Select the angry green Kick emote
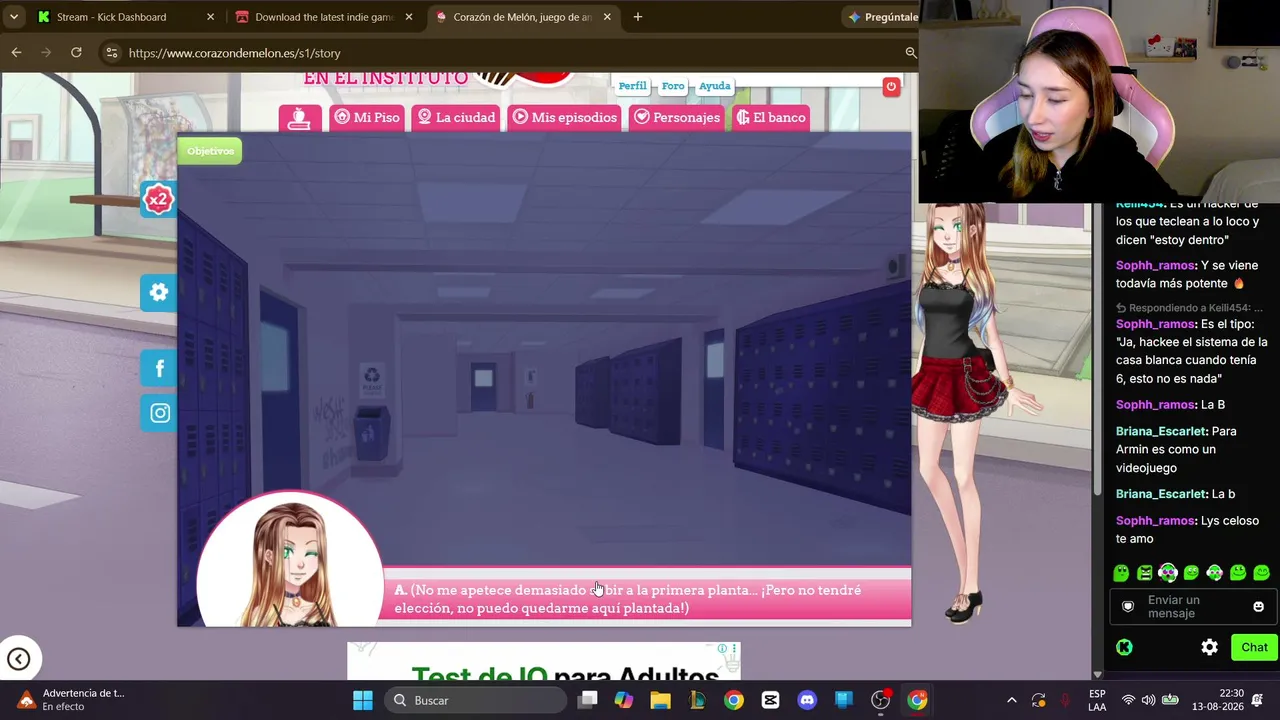 [x=1145, y=573]
